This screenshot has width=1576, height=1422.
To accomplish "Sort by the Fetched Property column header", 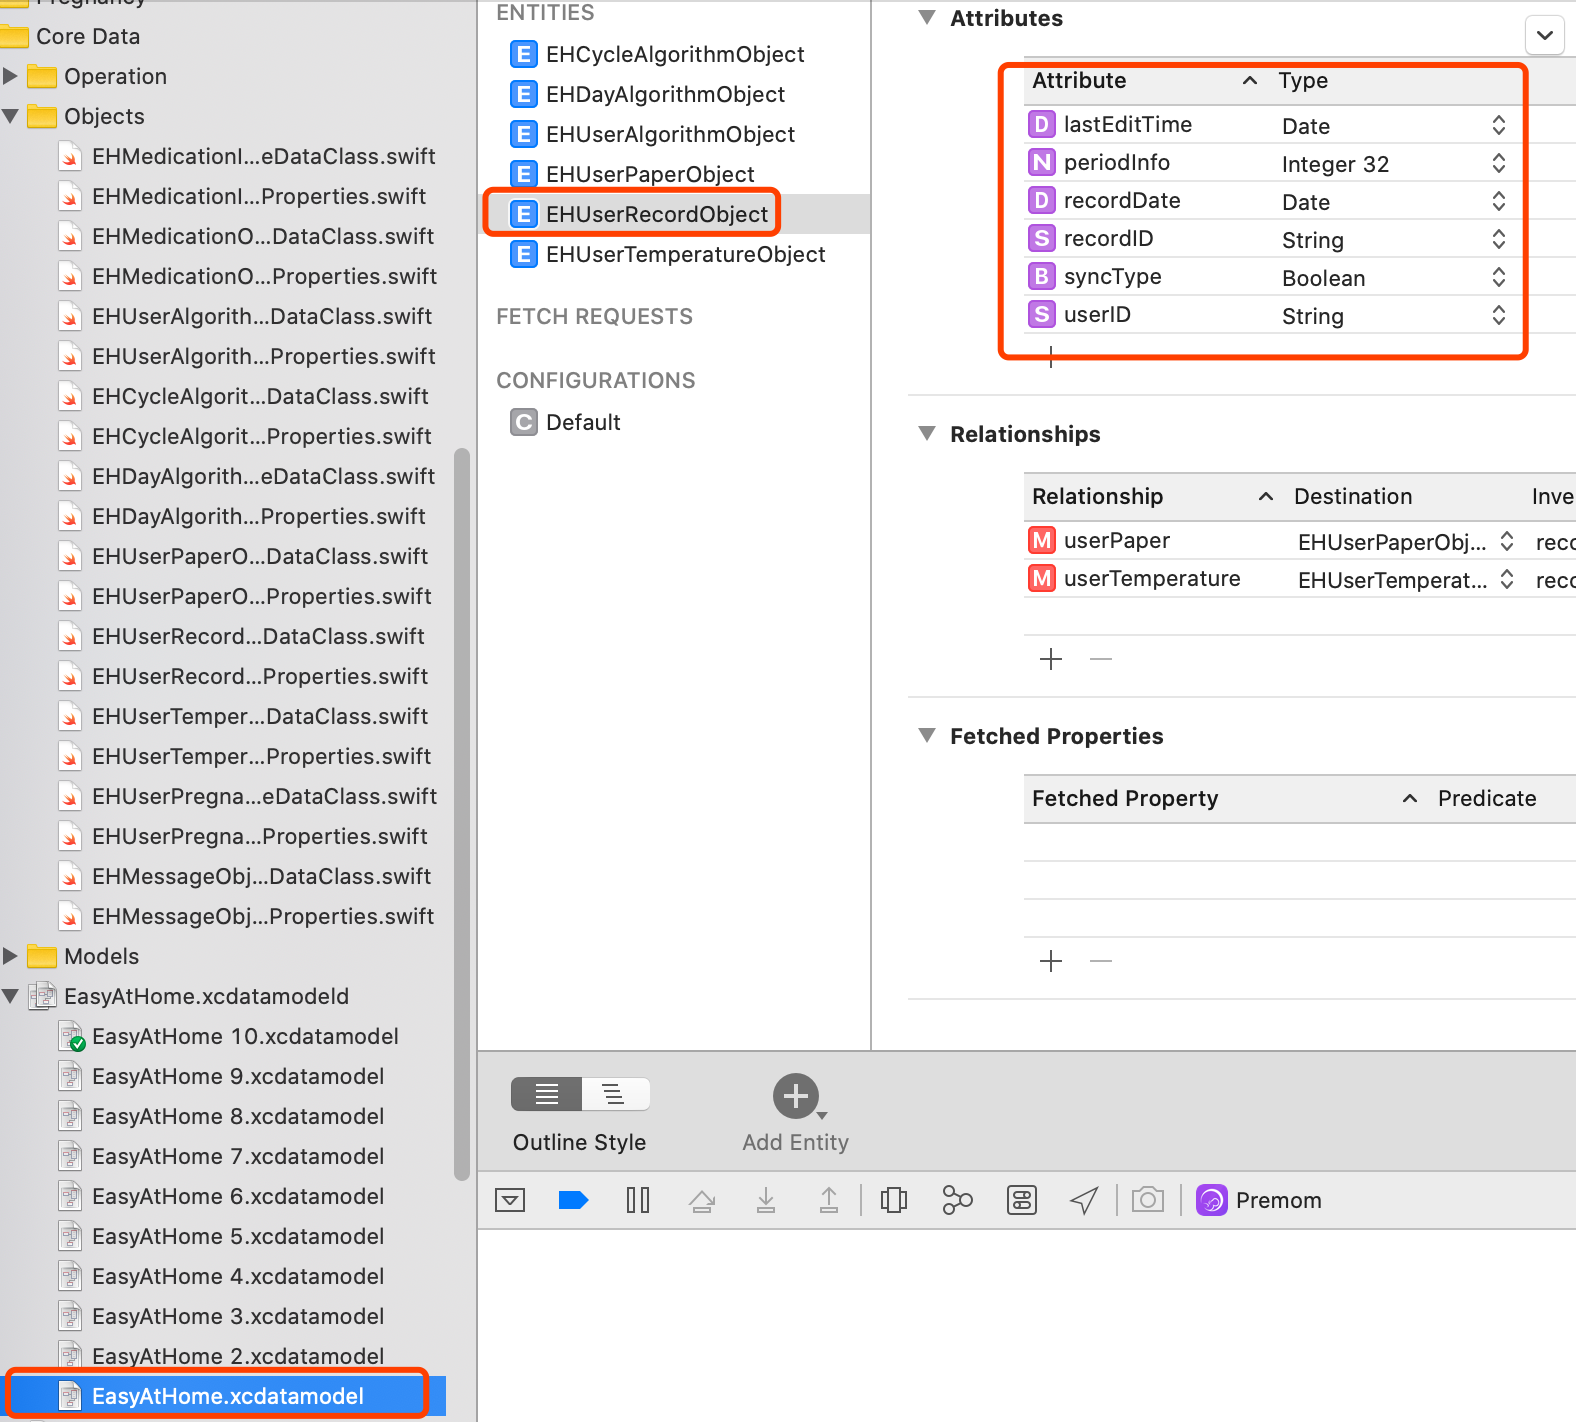I will tap(1226, 799).
